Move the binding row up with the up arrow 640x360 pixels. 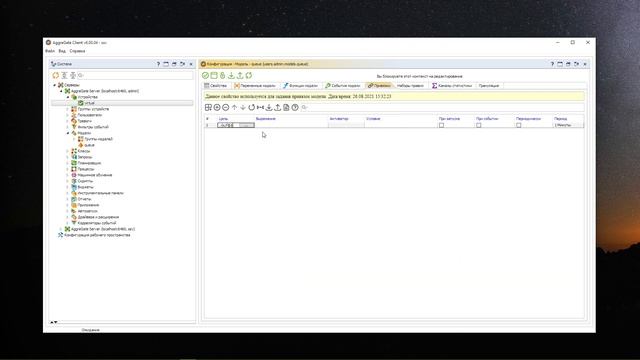[x=234, y=107]
